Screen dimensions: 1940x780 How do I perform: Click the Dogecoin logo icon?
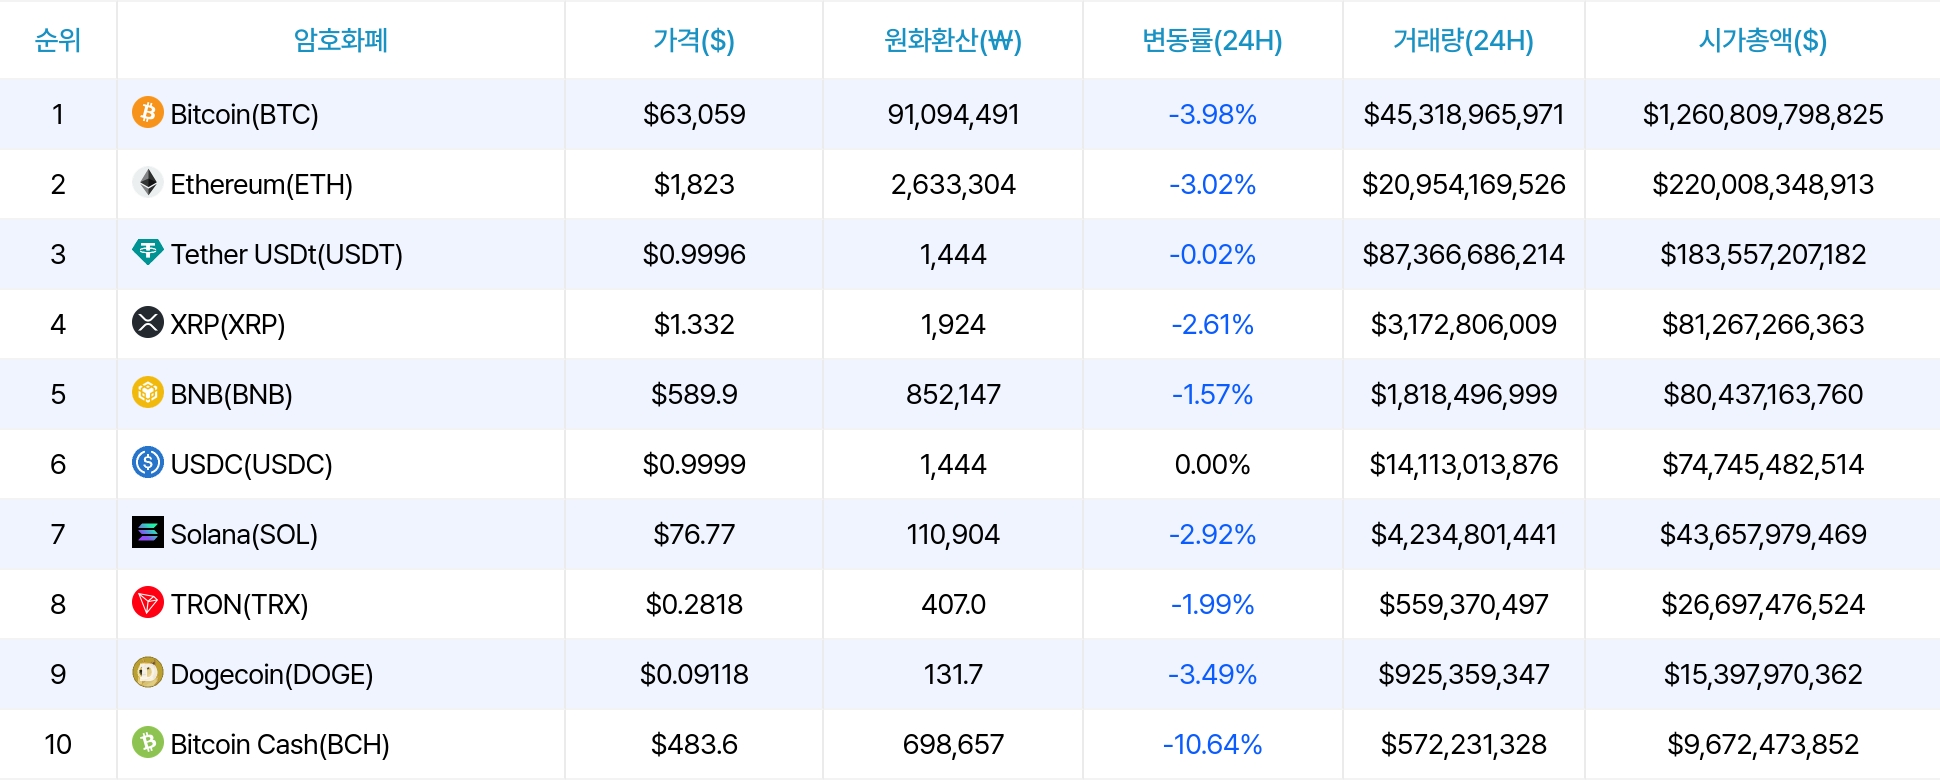click(x=148, y=672)
